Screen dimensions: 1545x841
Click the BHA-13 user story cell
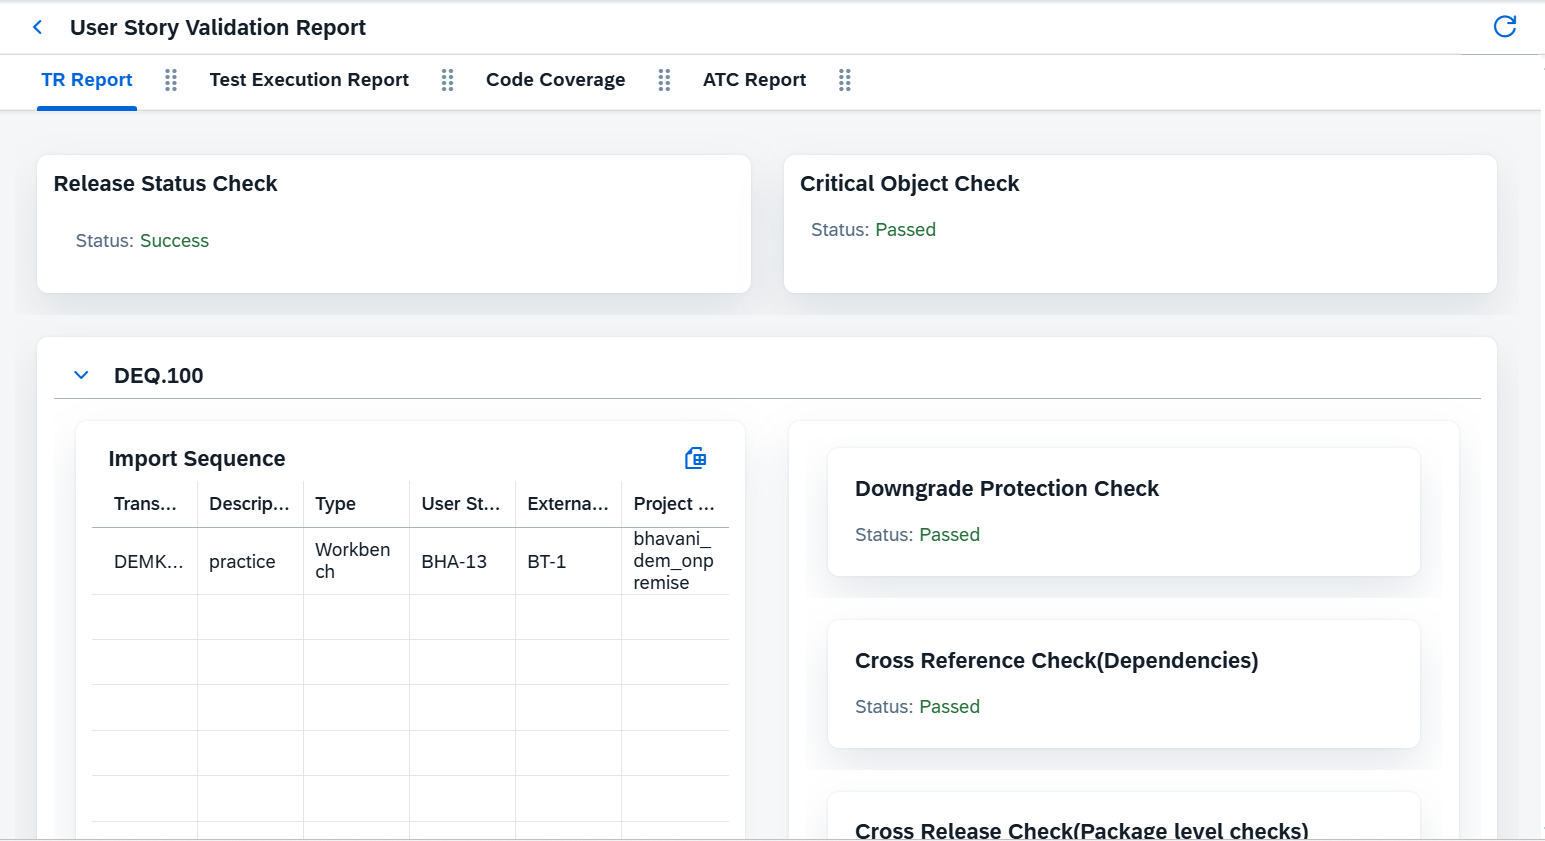pyautogui.click(x=454, y=562)
